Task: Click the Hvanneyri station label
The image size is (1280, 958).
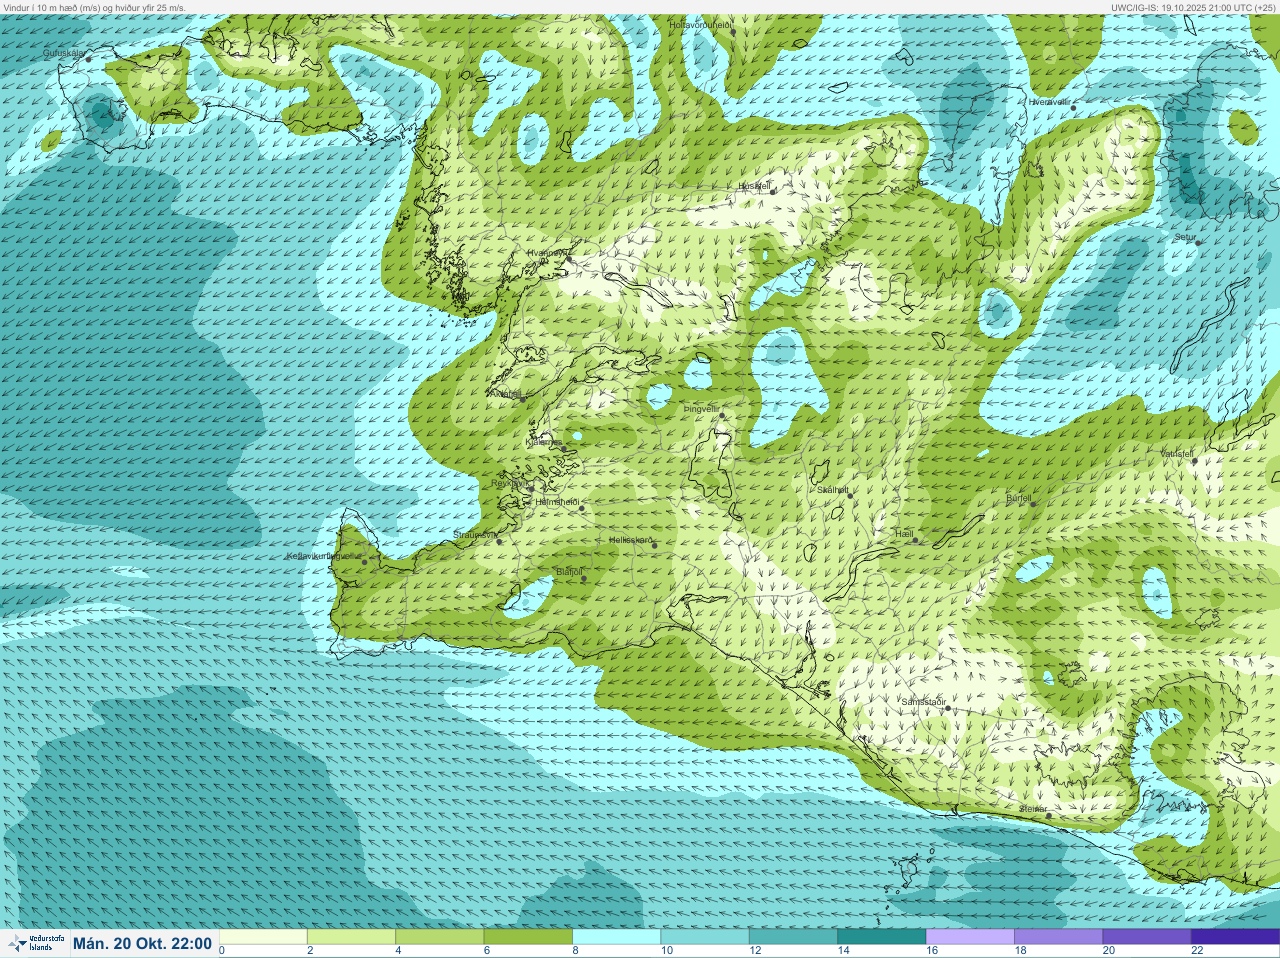Action: (547, 253)
